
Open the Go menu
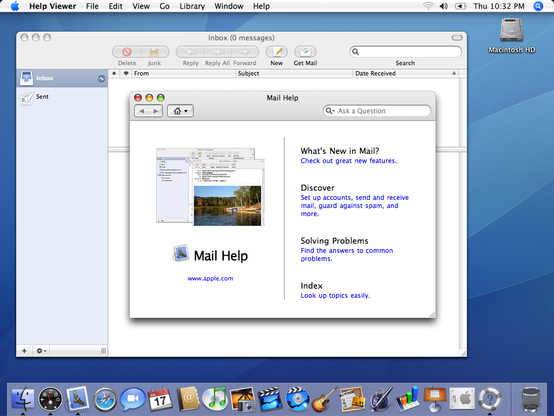164,6
